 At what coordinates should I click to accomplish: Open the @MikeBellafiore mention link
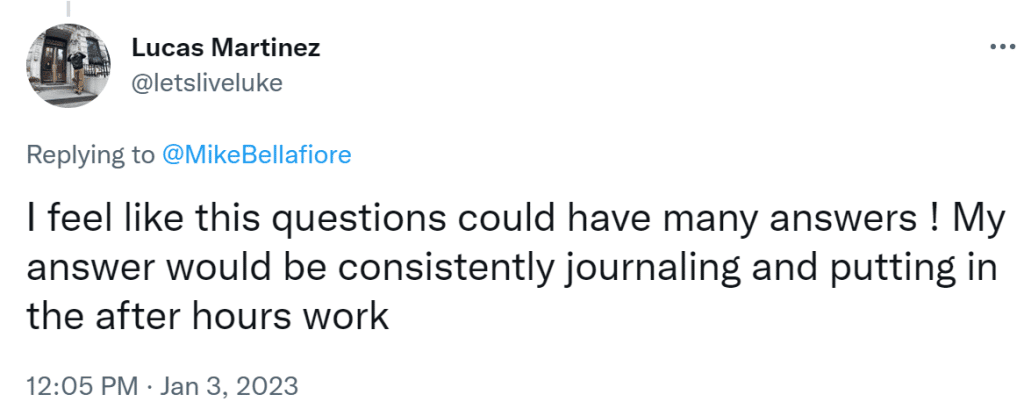click(x=256, y=155)
